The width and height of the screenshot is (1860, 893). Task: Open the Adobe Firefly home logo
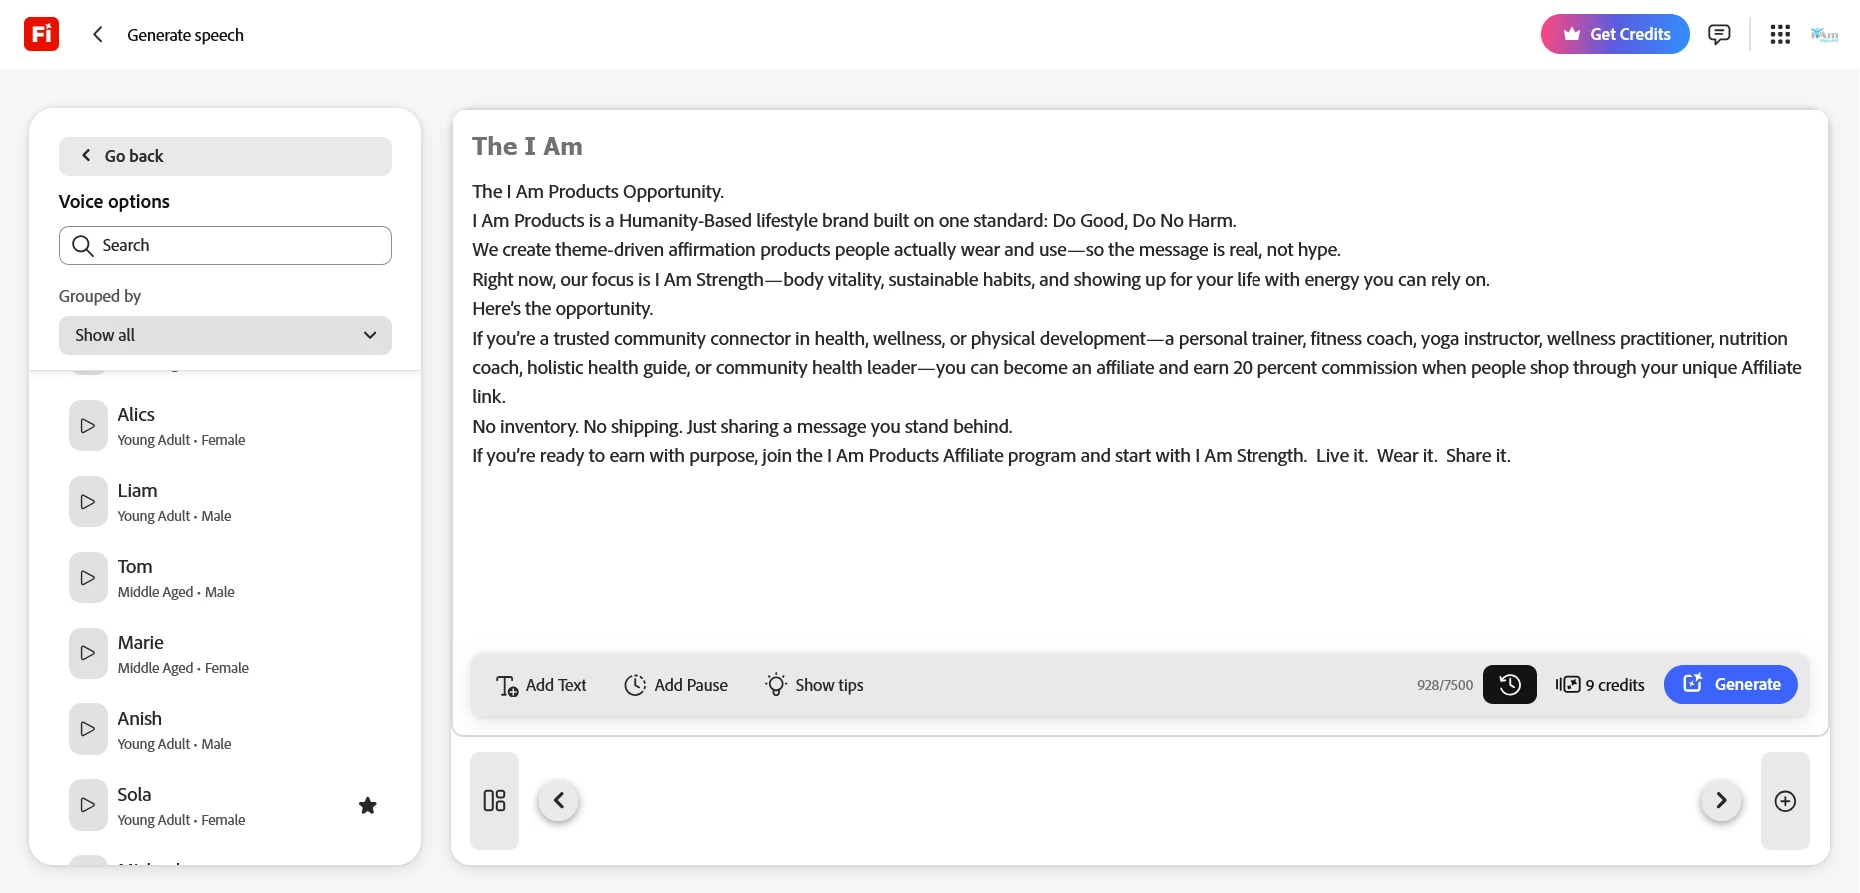point(41,34)
